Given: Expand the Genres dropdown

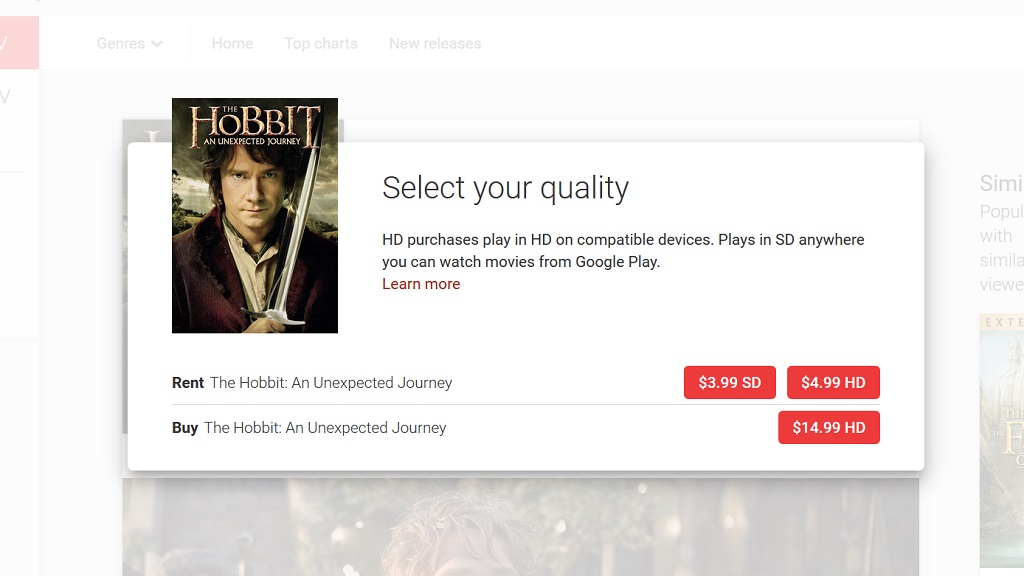Looking at the screenshot, I should tap(129, 44).
